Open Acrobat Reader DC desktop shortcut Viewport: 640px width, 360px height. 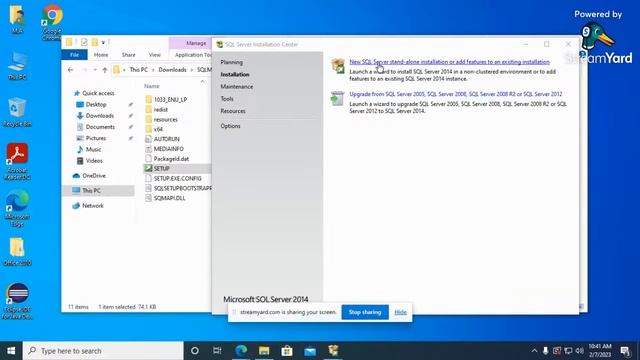pos(17,161)
